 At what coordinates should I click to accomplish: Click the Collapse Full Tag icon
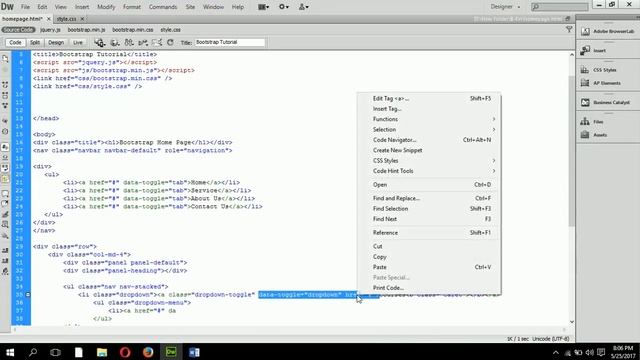[5, 85]
